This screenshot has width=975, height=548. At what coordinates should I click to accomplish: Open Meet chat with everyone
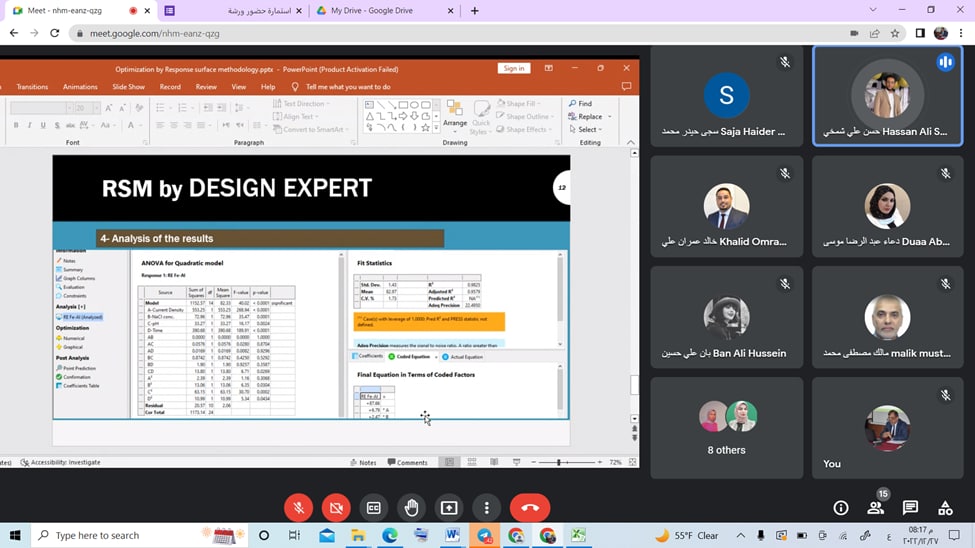(910, 508)
